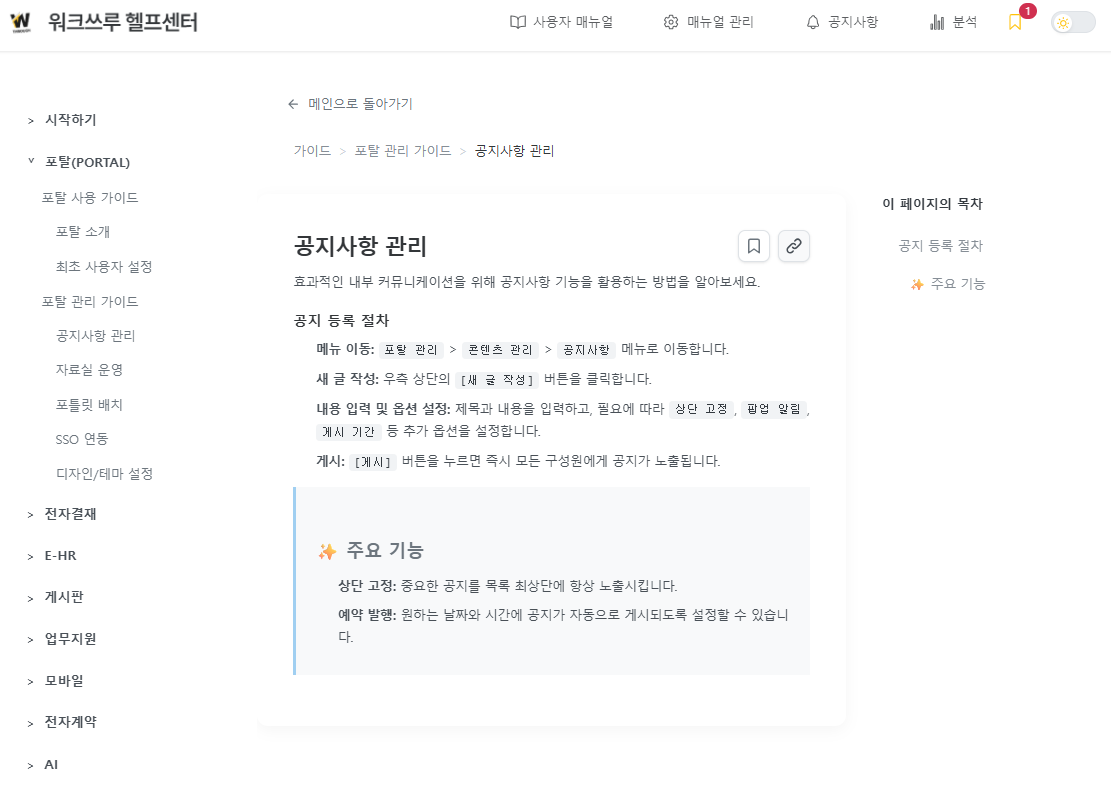
Task: Copy the page link via the chain-link icon
Action: point(794,246)
